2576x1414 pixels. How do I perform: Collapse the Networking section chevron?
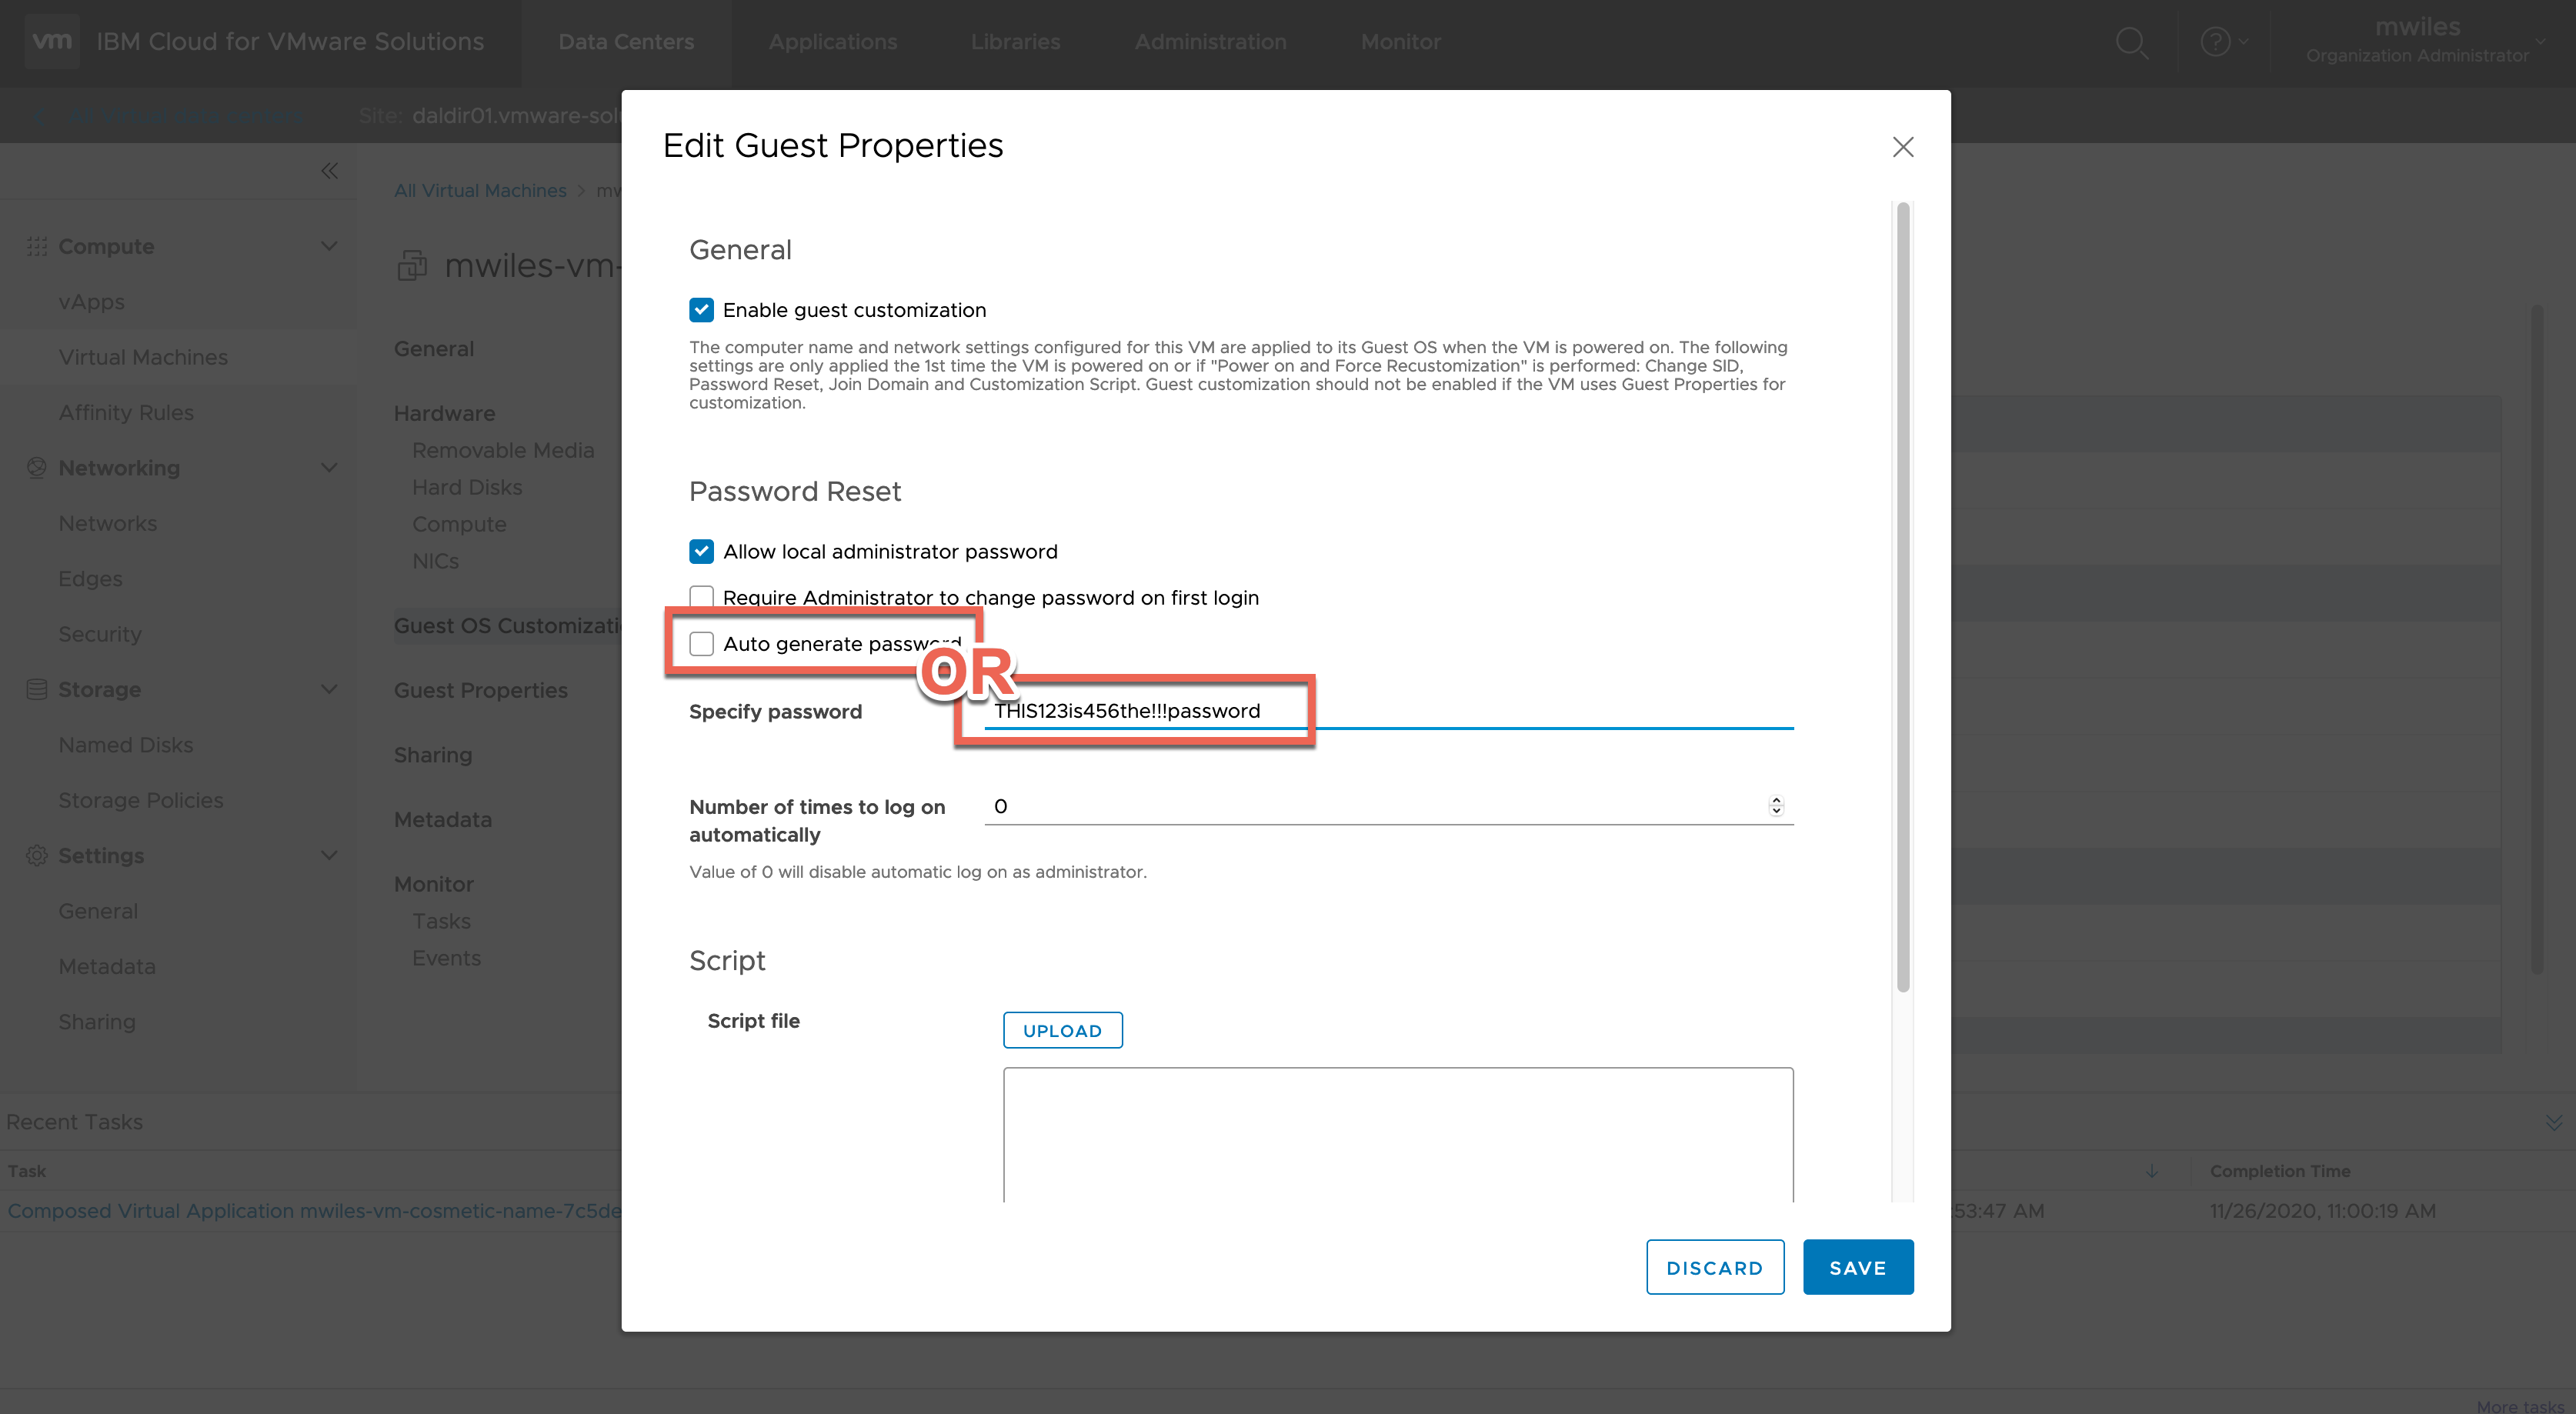click(329, 467)
